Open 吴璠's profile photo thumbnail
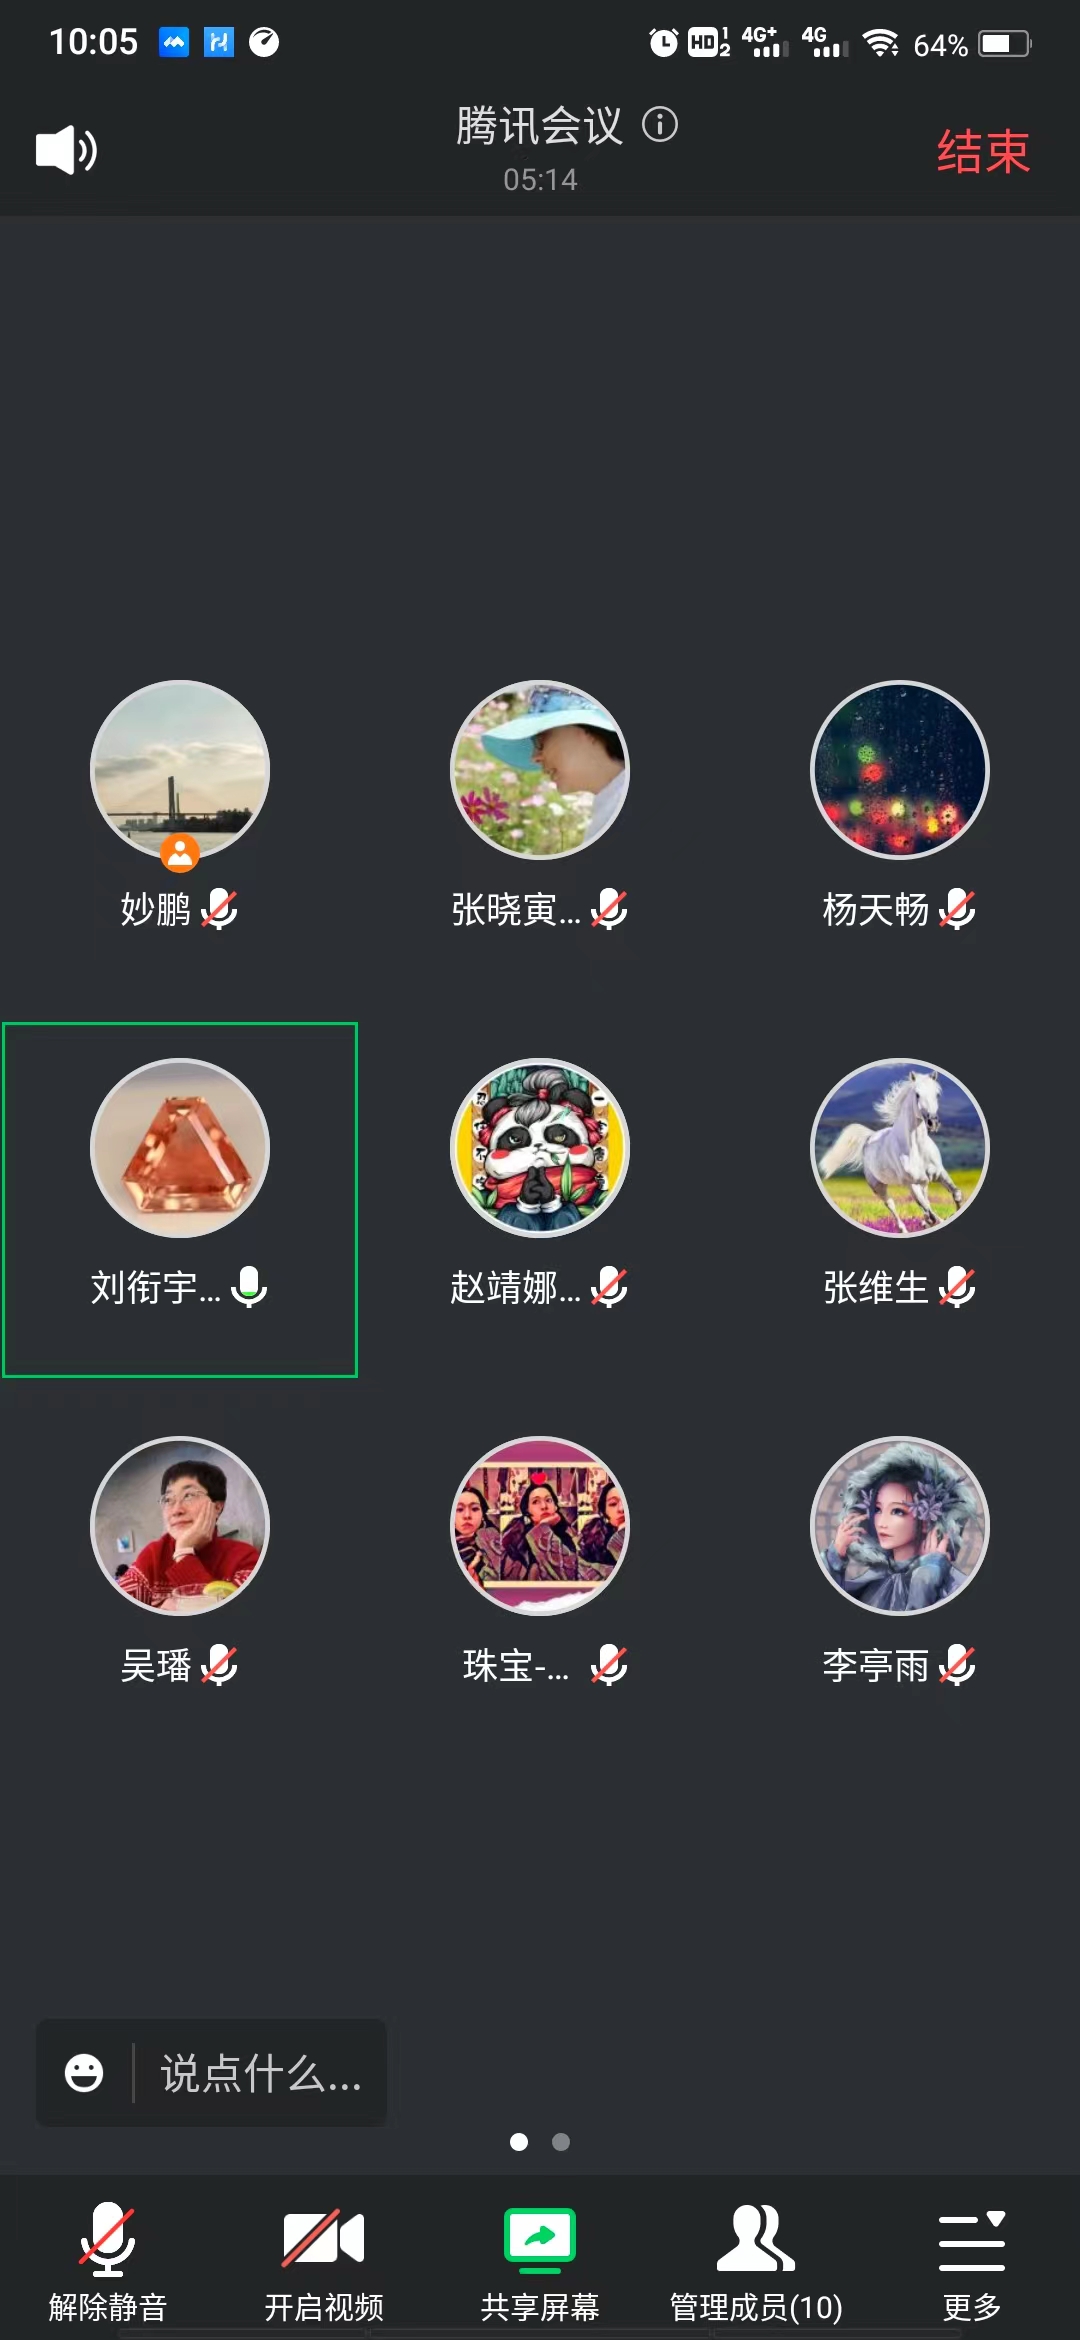1080x2340 pixels. point(180,1526)
